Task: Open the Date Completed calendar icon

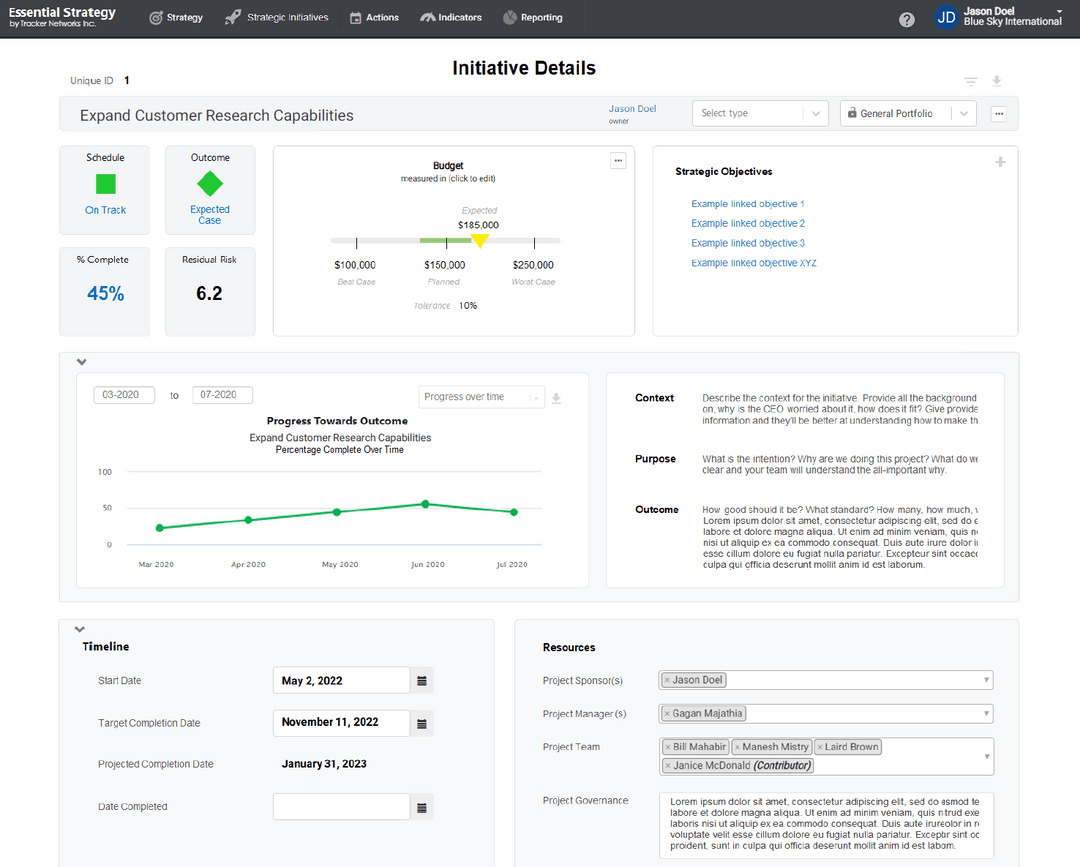Action: [x=421, y=806]
